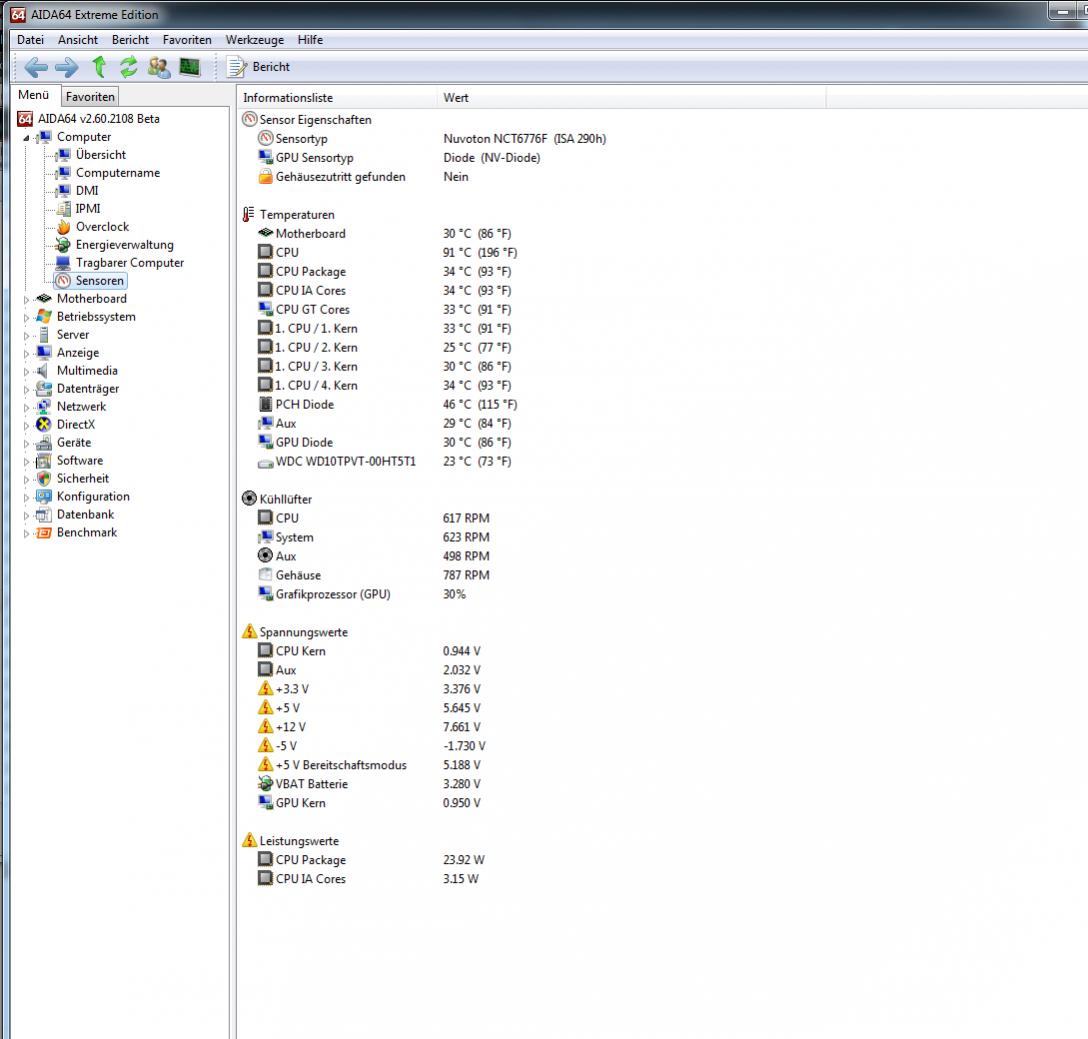Expand the Benchmark tree node
1088x1039 pixels.
click(26, 533)
